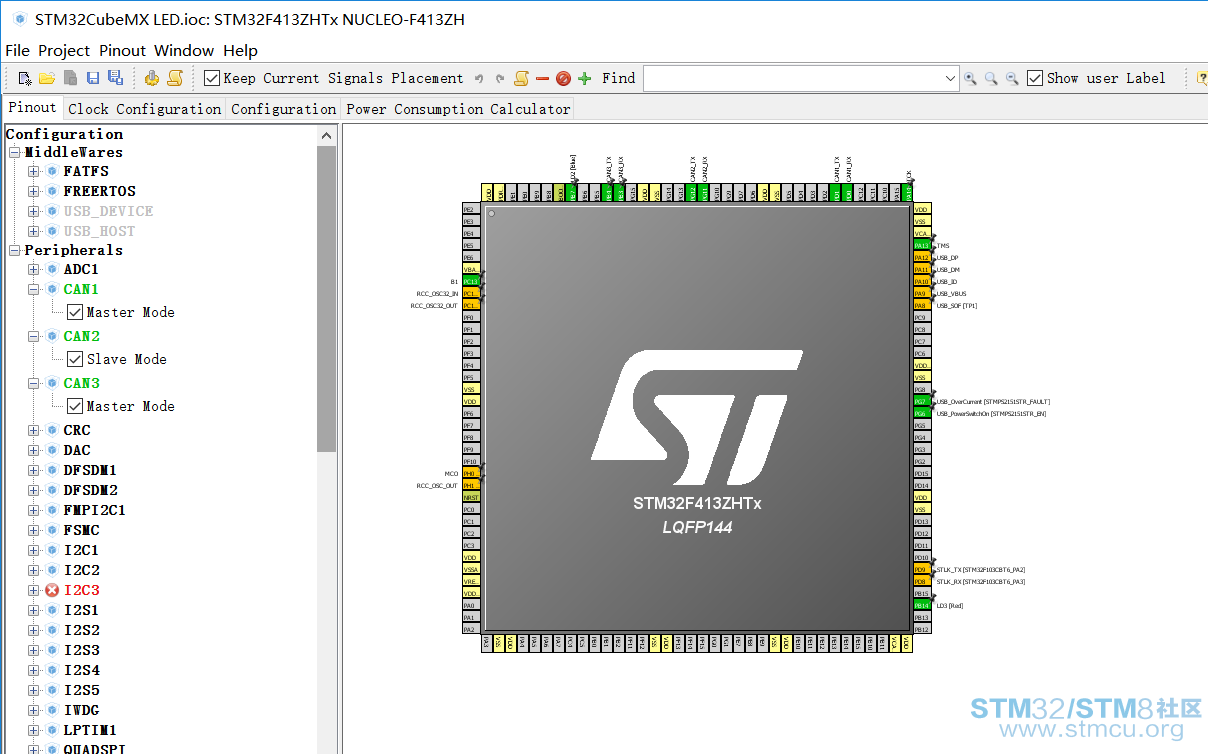
Task: Collapse the CAN2 peripheral node
Action: (x=34, y=336)
